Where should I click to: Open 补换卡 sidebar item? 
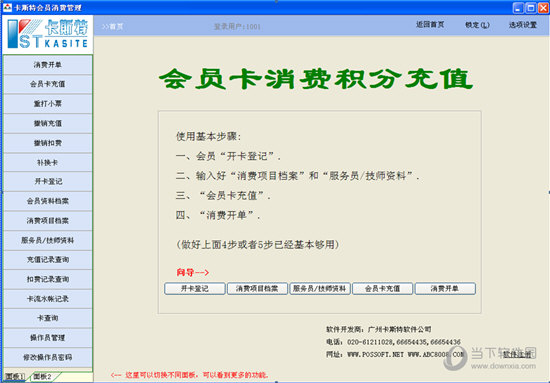[48, 162]
